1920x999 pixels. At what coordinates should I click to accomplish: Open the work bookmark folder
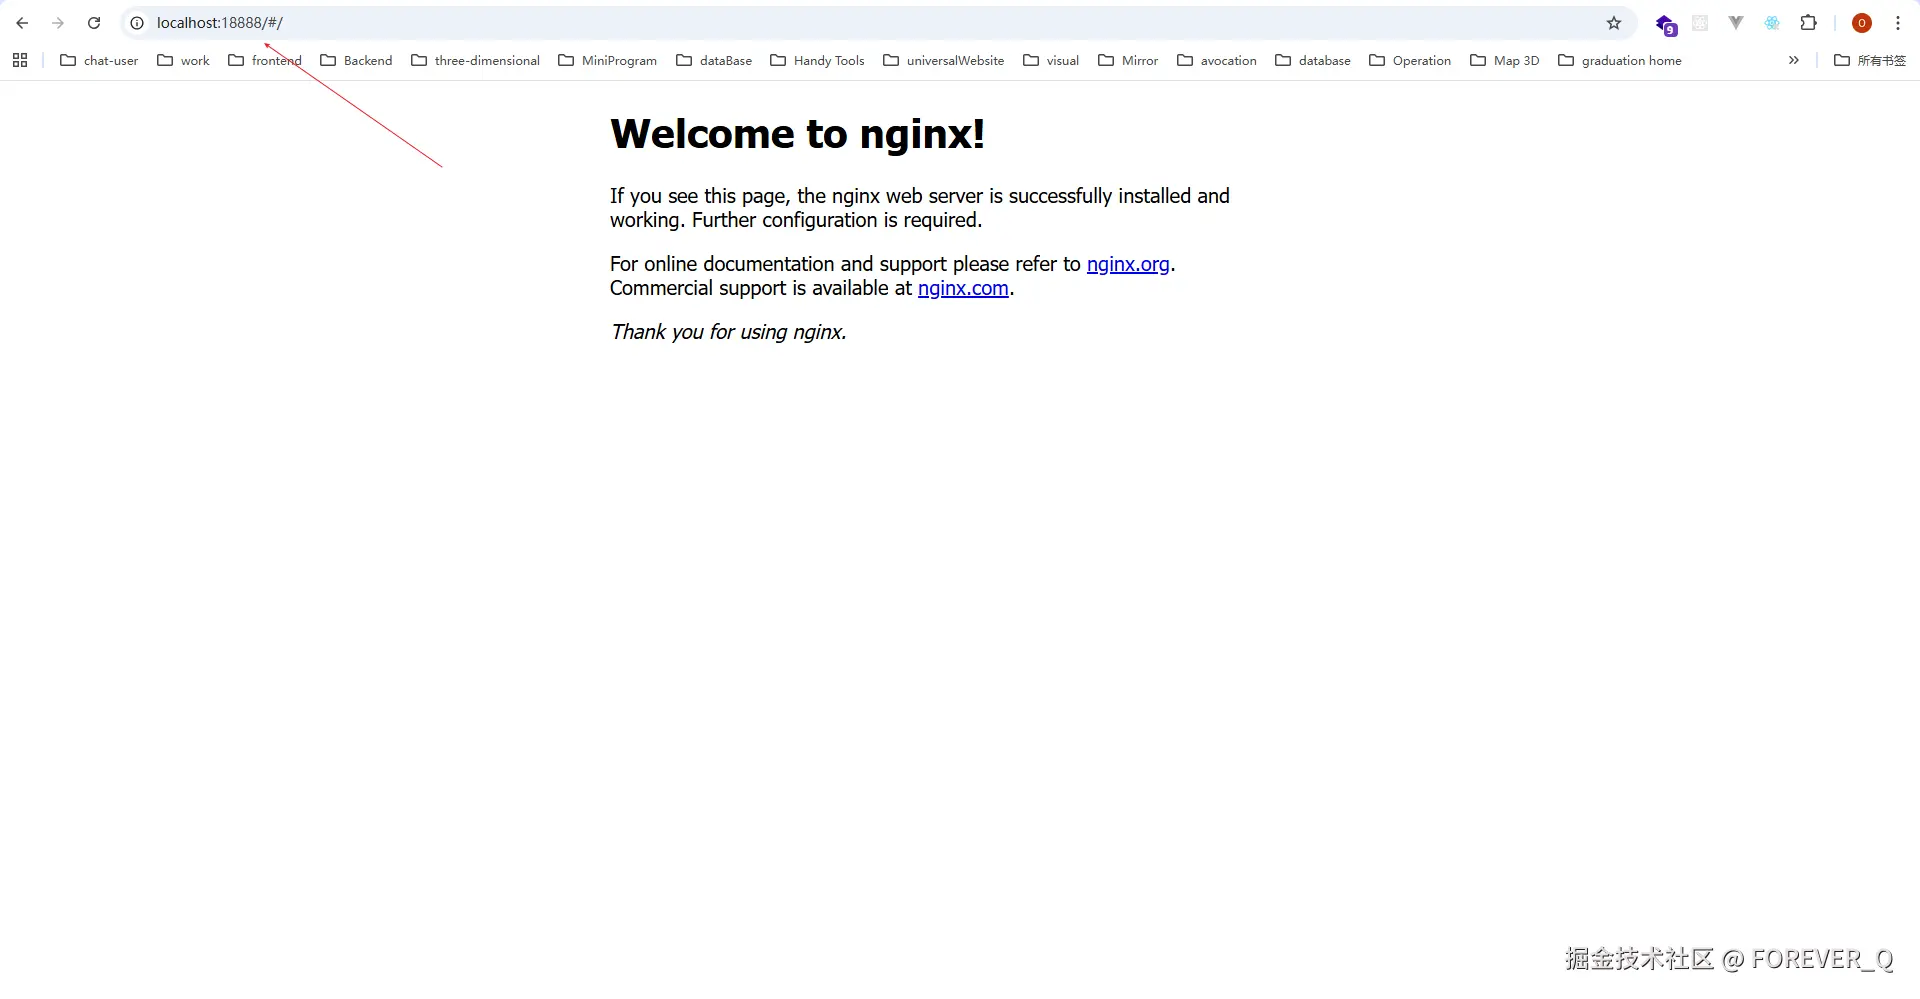click(183, 60)
